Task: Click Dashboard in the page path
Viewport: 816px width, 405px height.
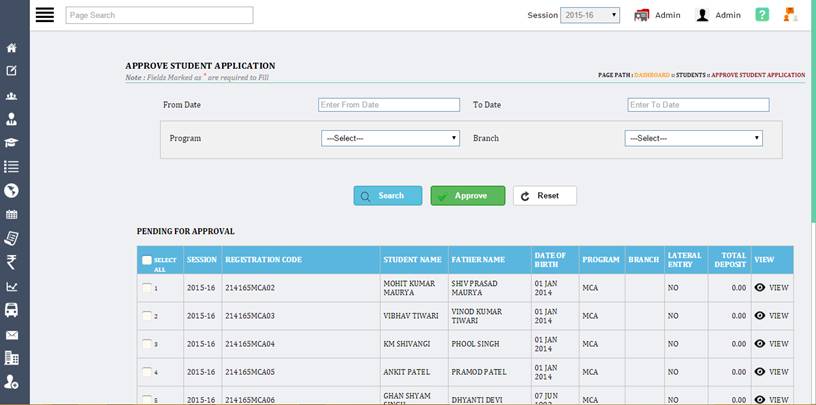Action: pyautogui.click(x=652, y=75)
